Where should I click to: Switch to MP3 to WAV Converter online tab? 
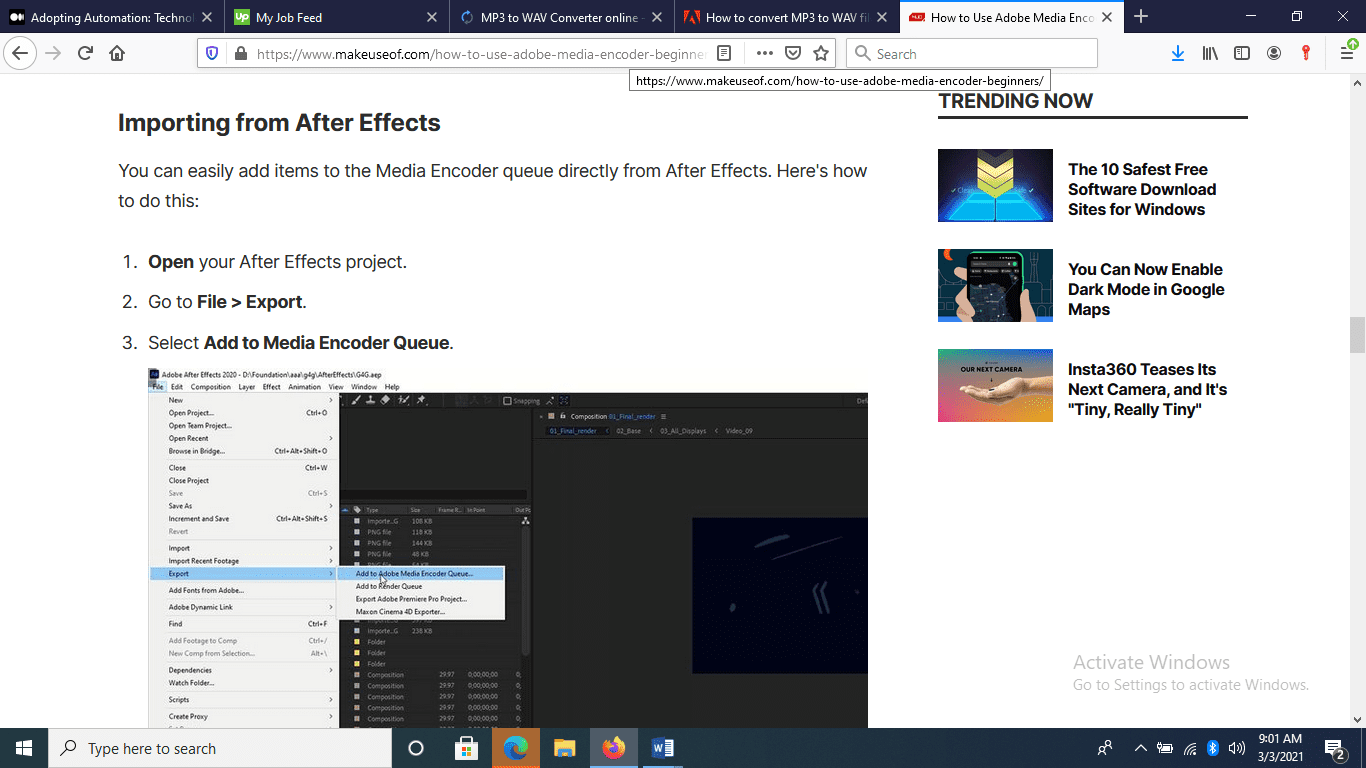[562, 17]
